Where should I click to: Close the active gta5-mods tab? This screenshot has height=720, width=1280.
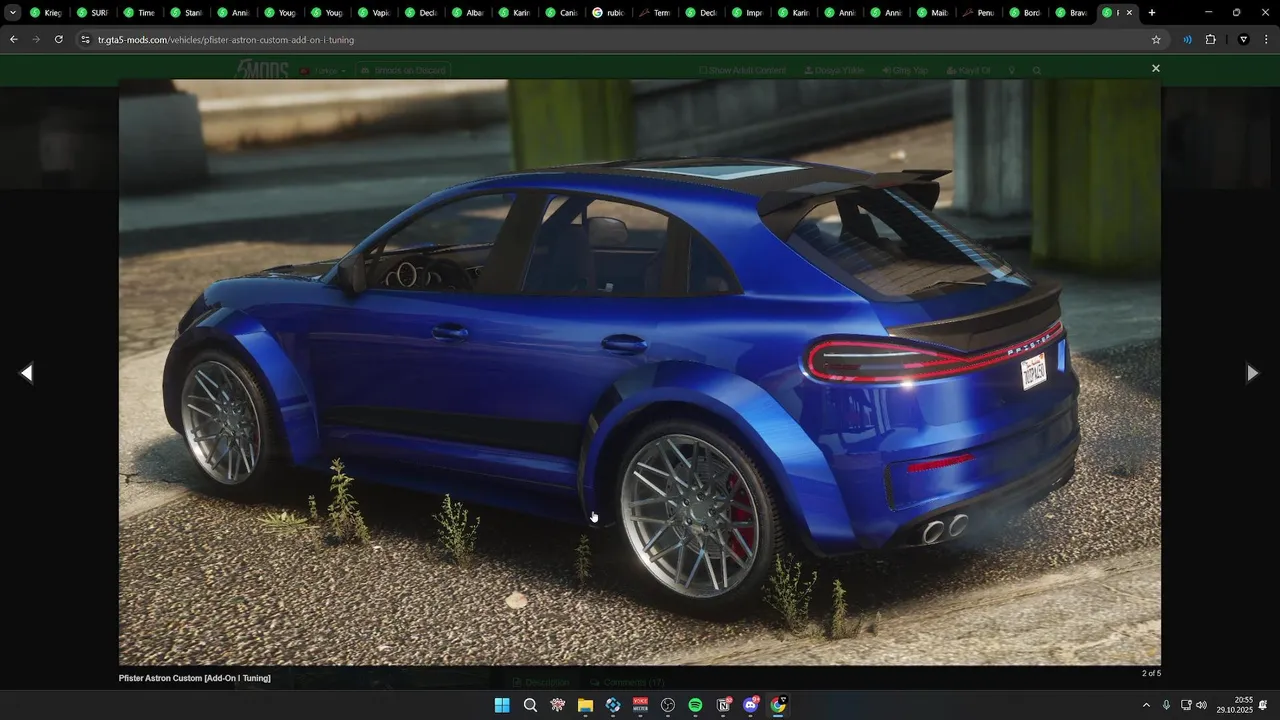pos(1130,13)
